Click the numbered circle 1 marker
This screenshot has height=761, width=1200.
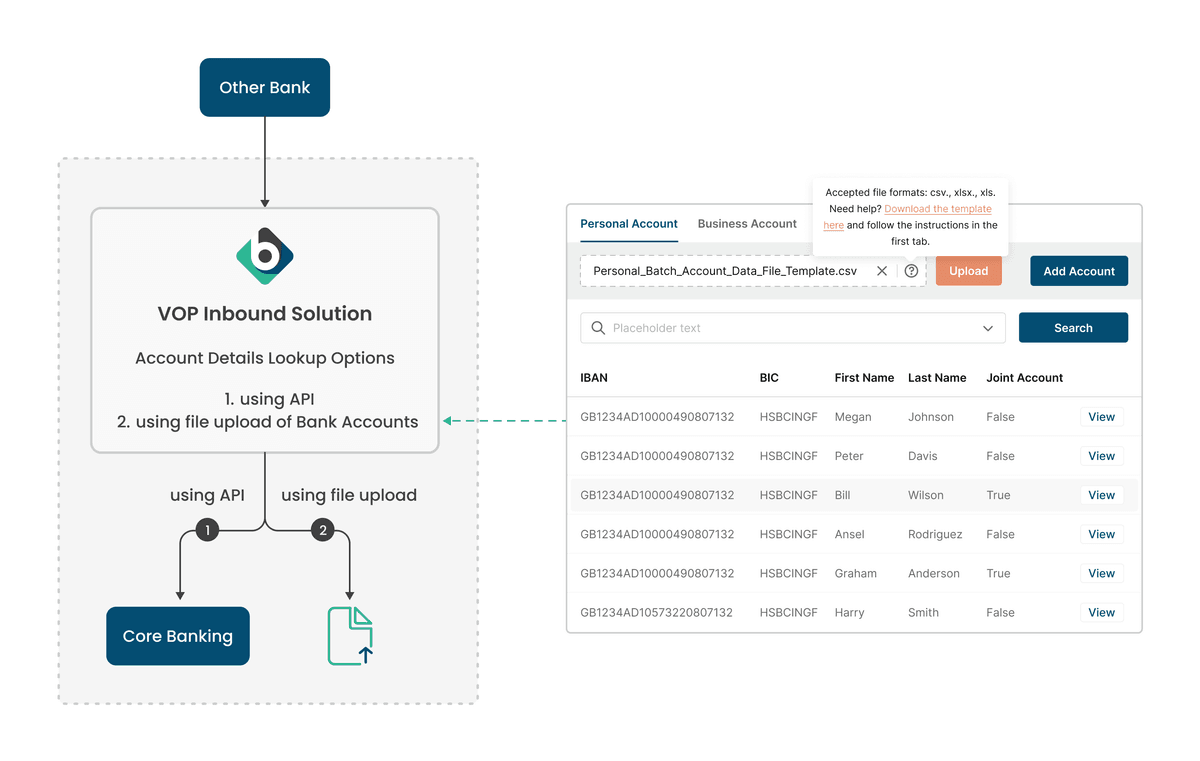[x=207, y=531]
